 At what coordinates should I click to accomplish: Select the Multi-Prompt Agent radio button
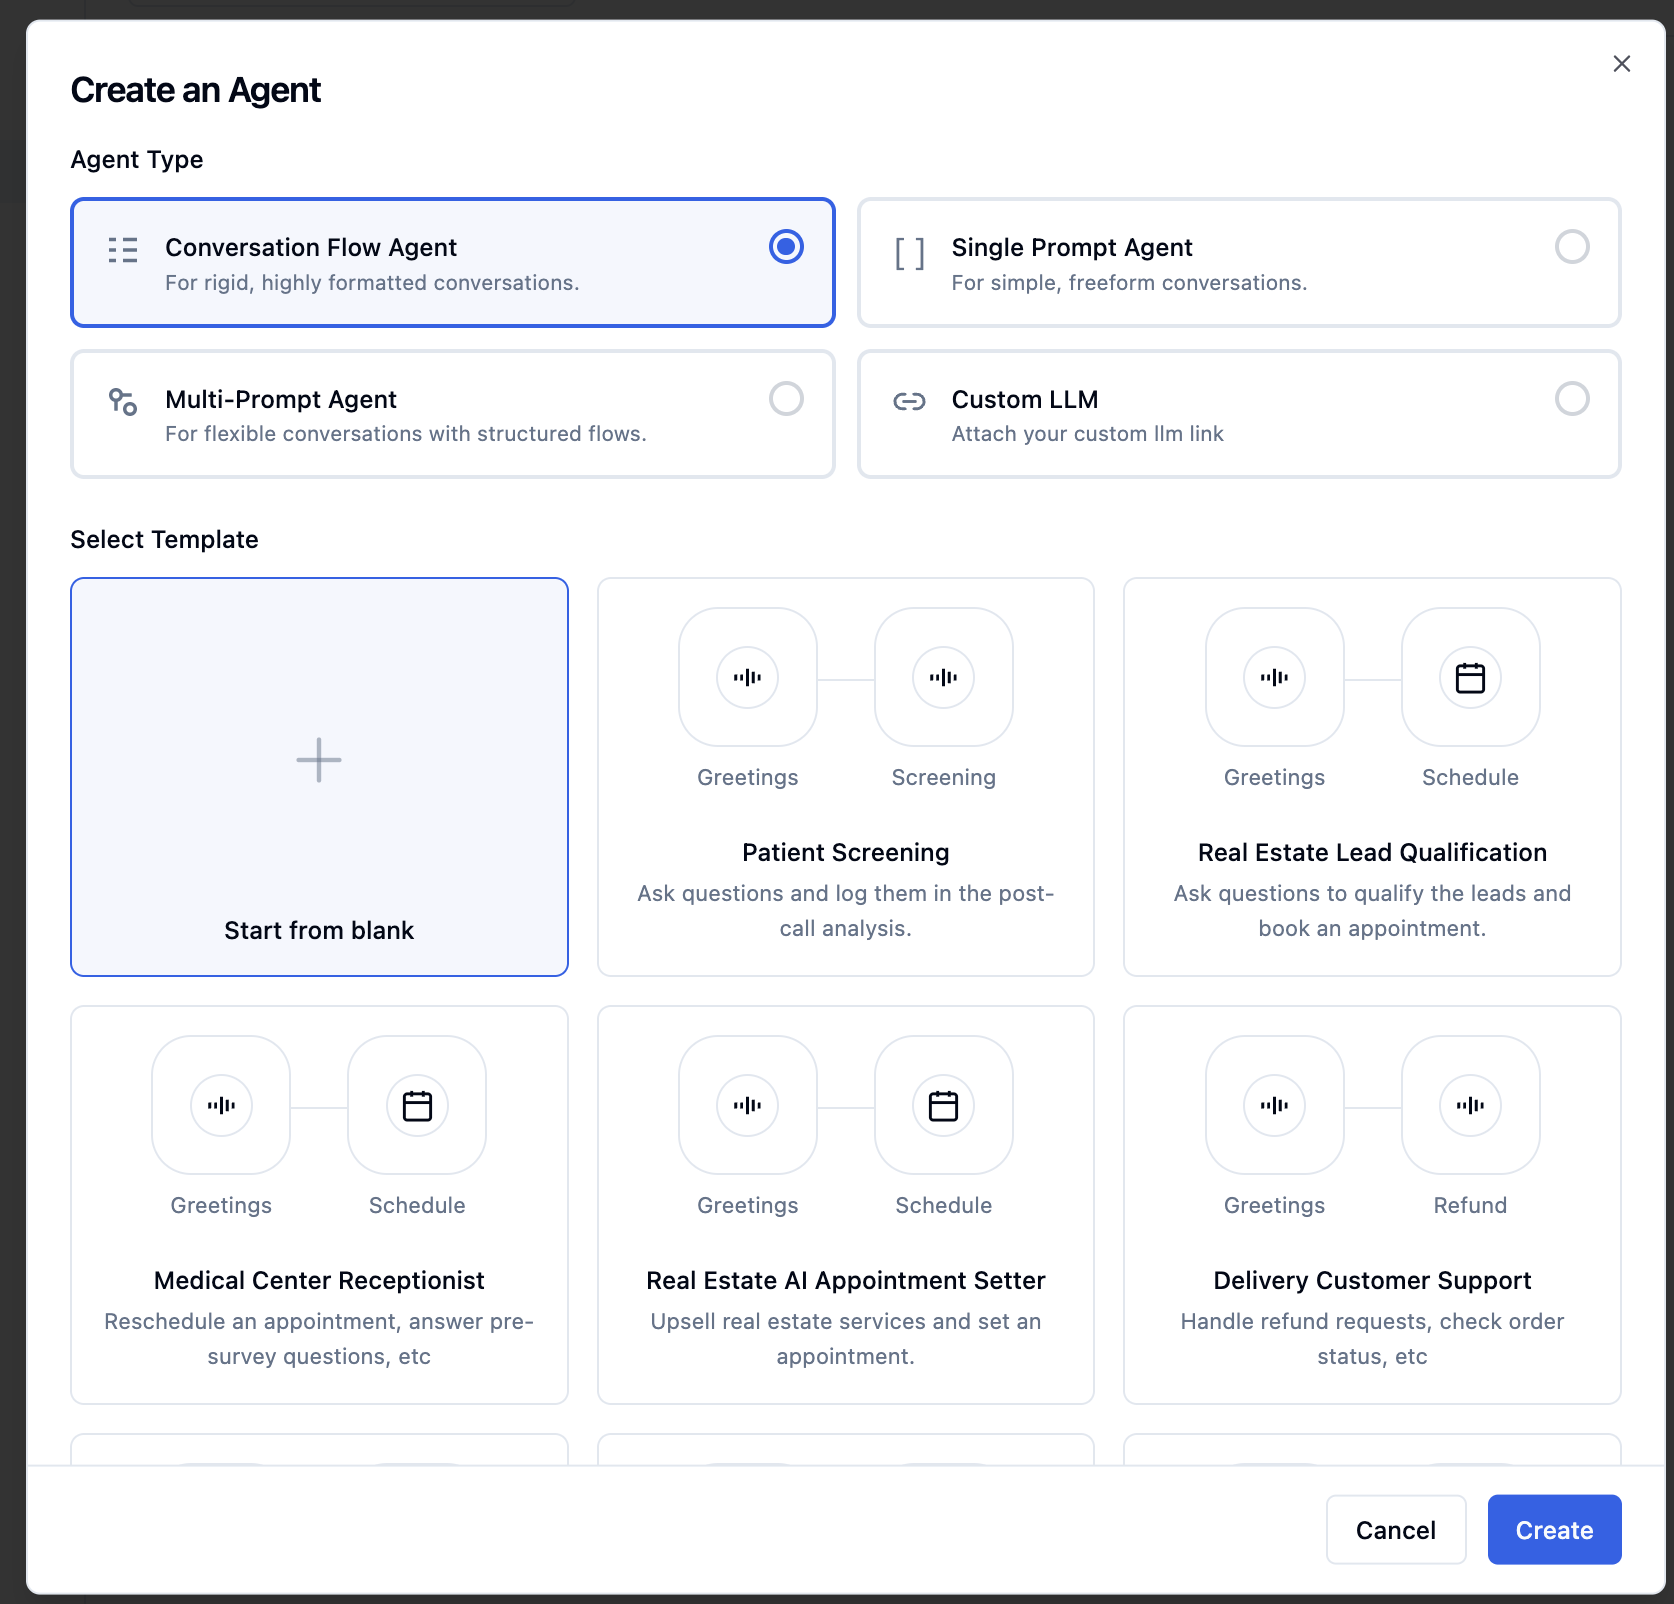click(x=786, y=399)
